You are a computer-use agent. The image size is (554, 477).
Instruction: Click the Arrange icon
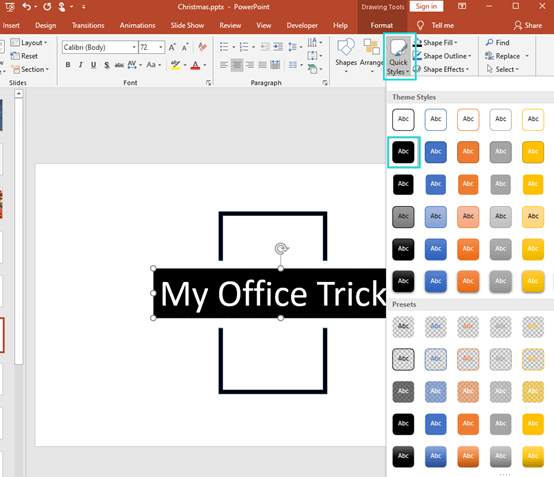click(x=372, y=47)
